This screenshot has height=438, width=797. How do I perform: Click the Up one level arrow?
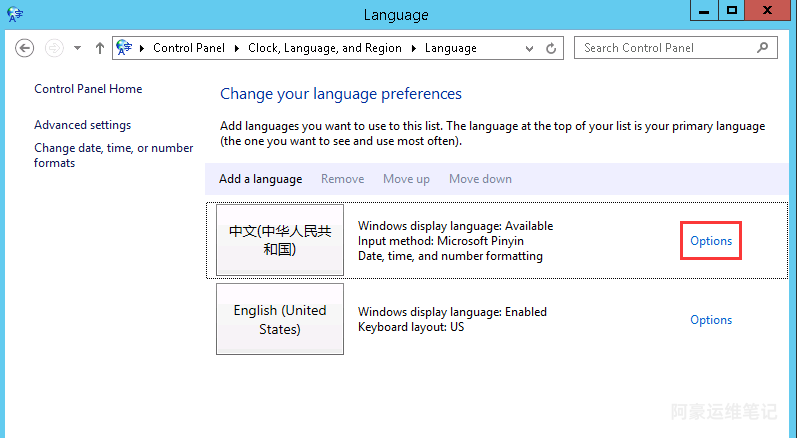(99, 48)
